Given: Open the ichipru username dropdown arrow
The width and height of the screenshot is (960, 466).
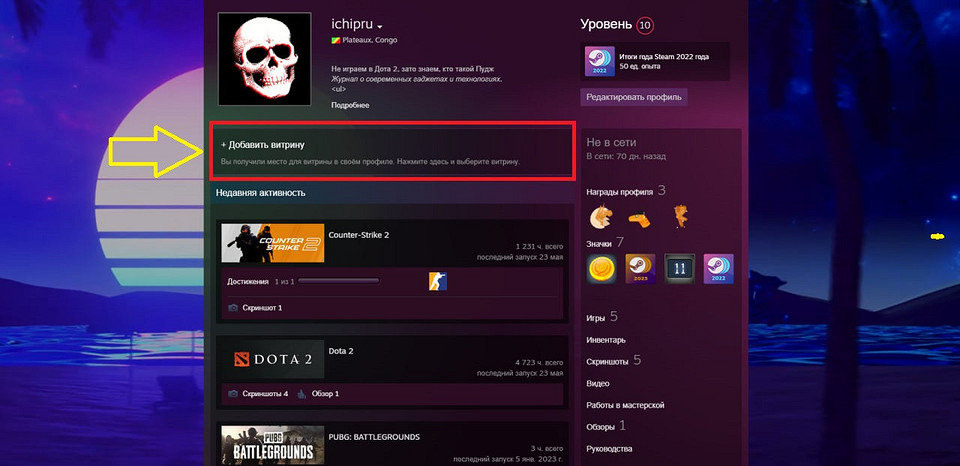Looking at the screenshot, I should [x=380, y=26].
